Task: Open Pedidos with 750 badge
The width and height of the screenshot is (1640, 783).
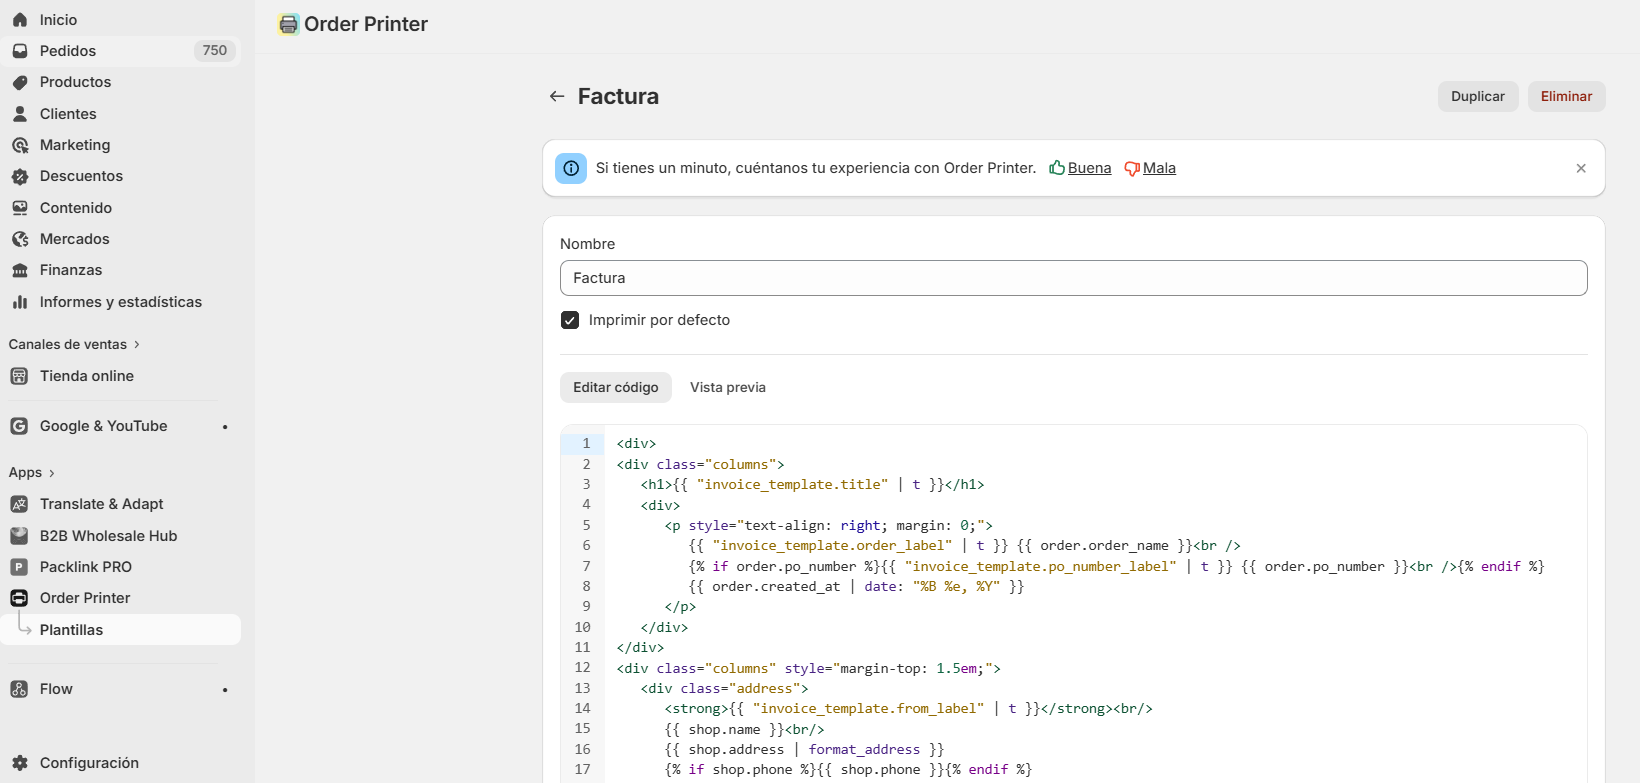Action: click(x=68, y=51)
